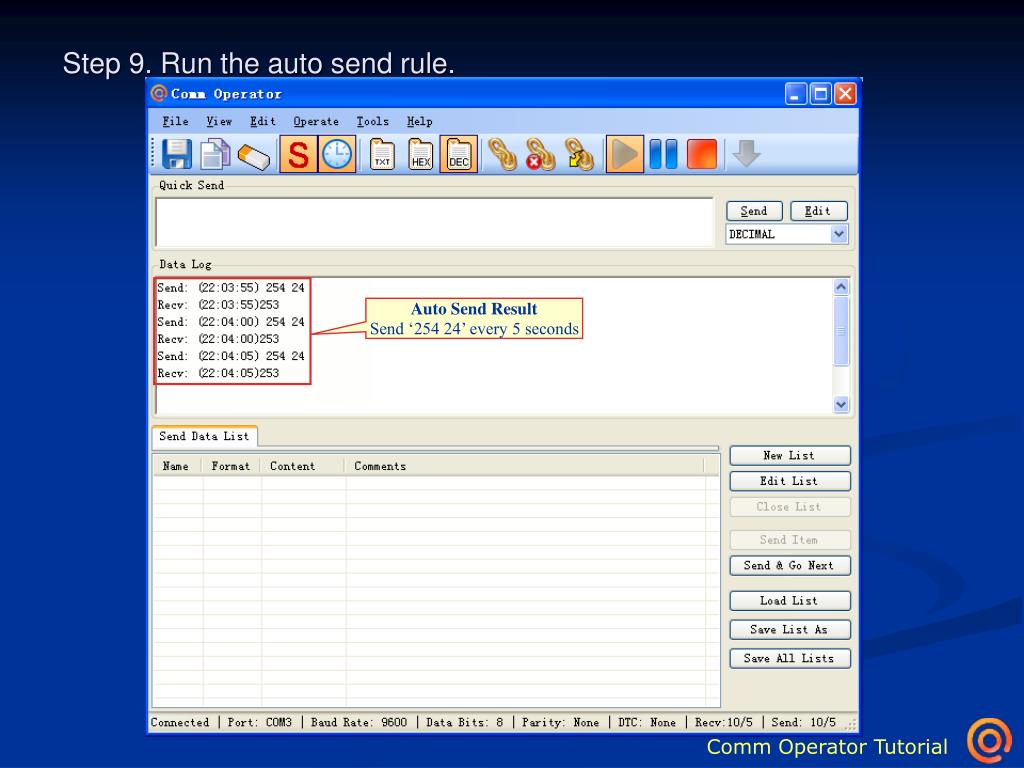Click the Copy documents toolbar icon
The height and width of the screenshot is (768, 1024).
coord(215,155)
